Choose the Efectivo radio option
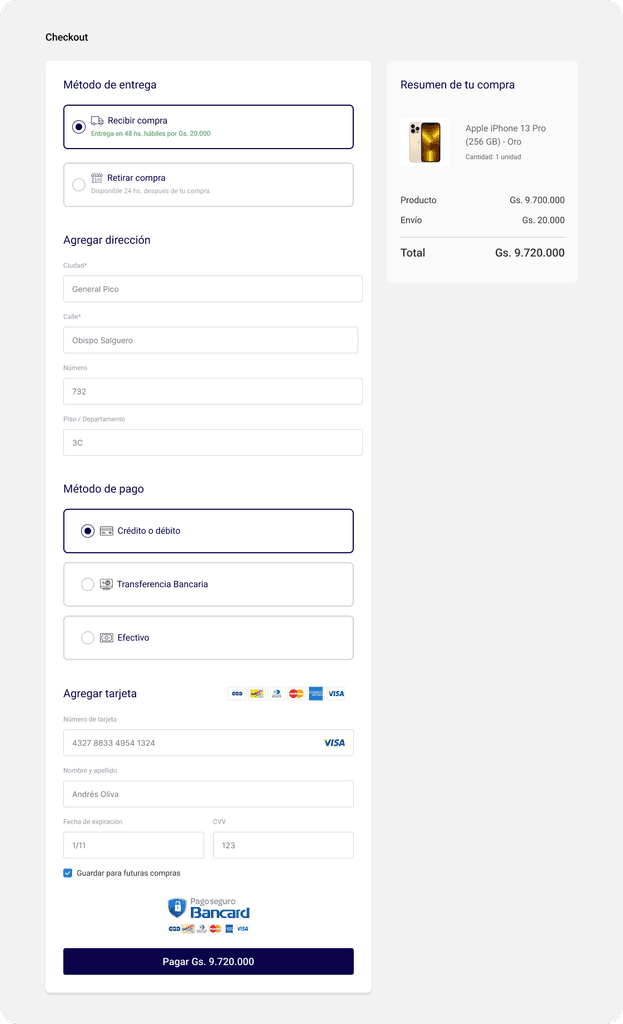Screen dimensions: 623x1024 coord(88,638)
